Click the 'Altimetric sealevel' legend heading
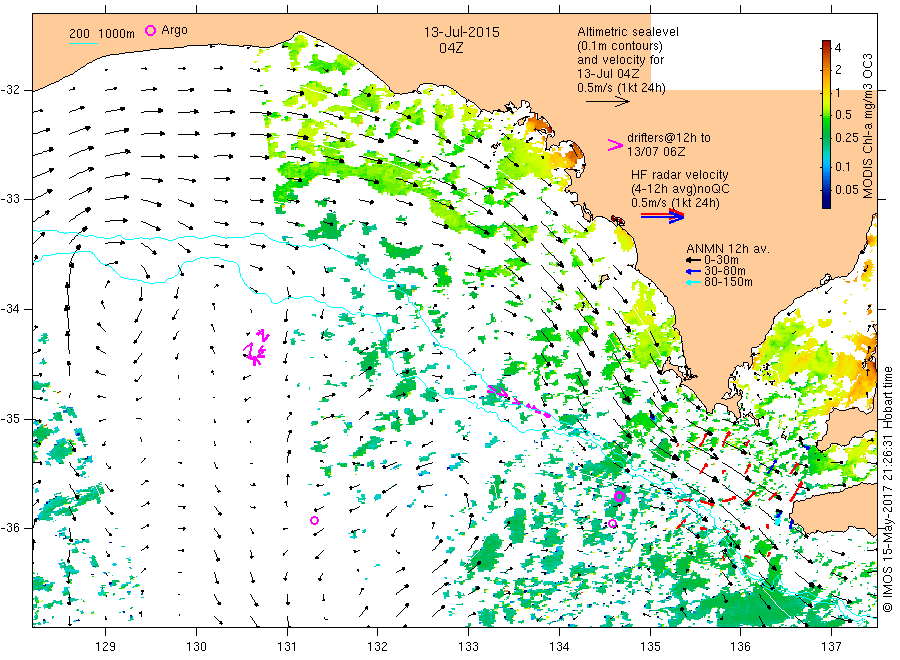Image resolution: width=900 pixels, height=660 pixels. click(628, 32)
